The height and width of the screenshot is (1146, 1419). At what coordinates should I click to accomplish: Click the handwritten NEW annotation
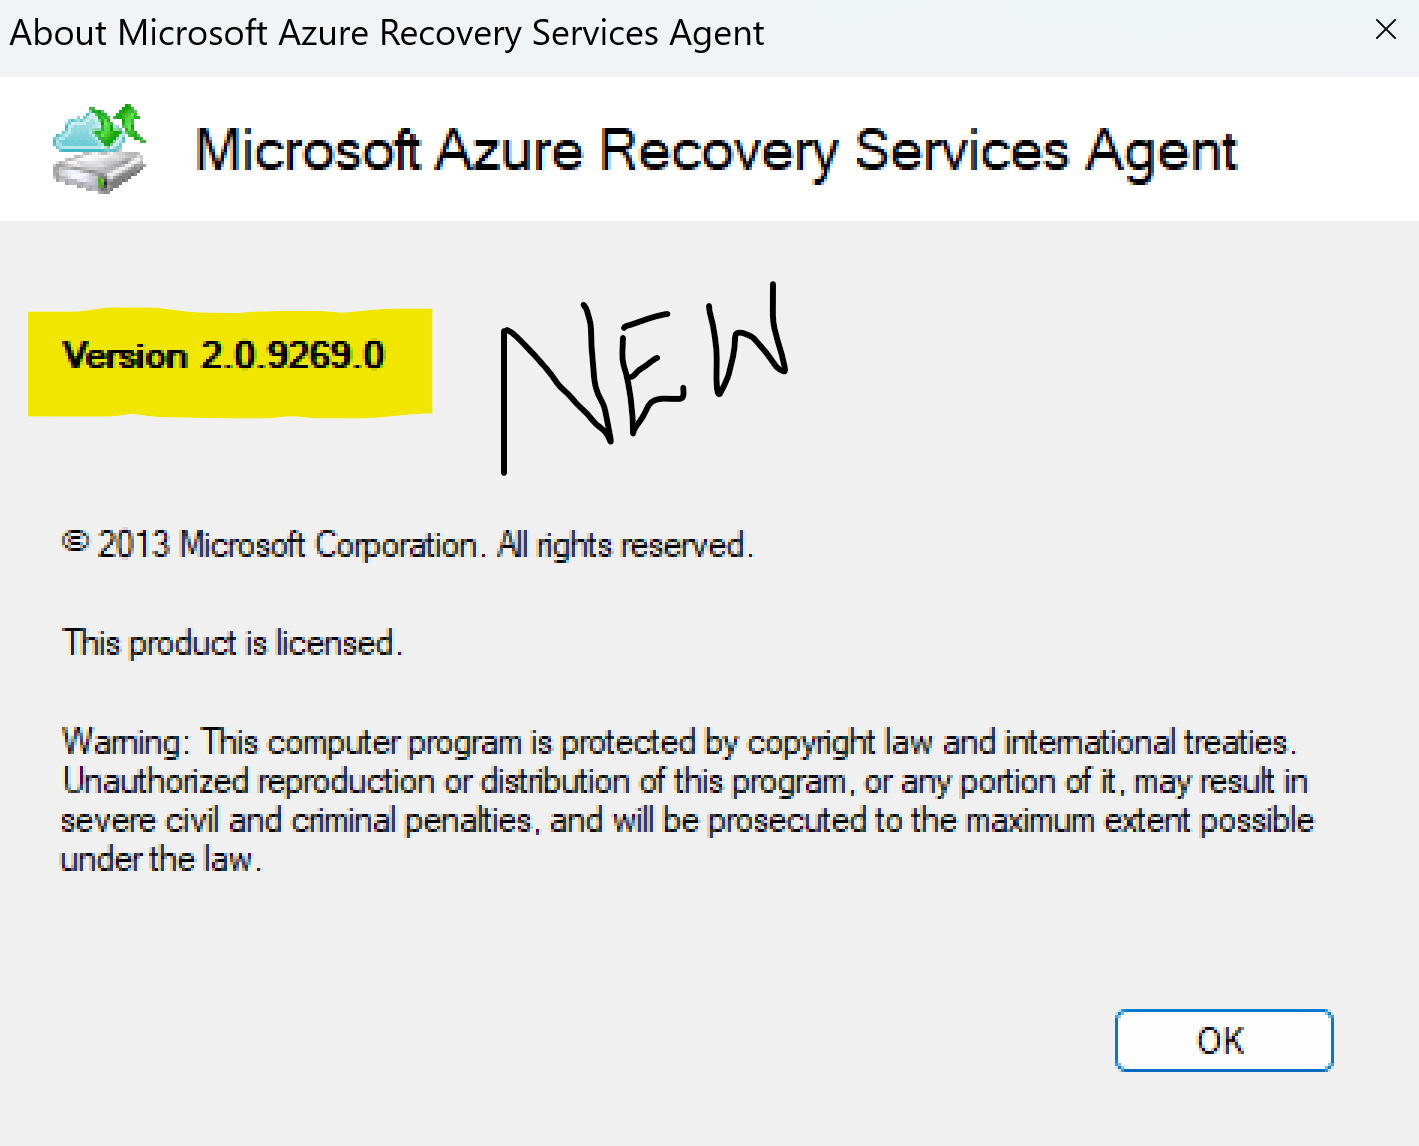click(644, 376)
